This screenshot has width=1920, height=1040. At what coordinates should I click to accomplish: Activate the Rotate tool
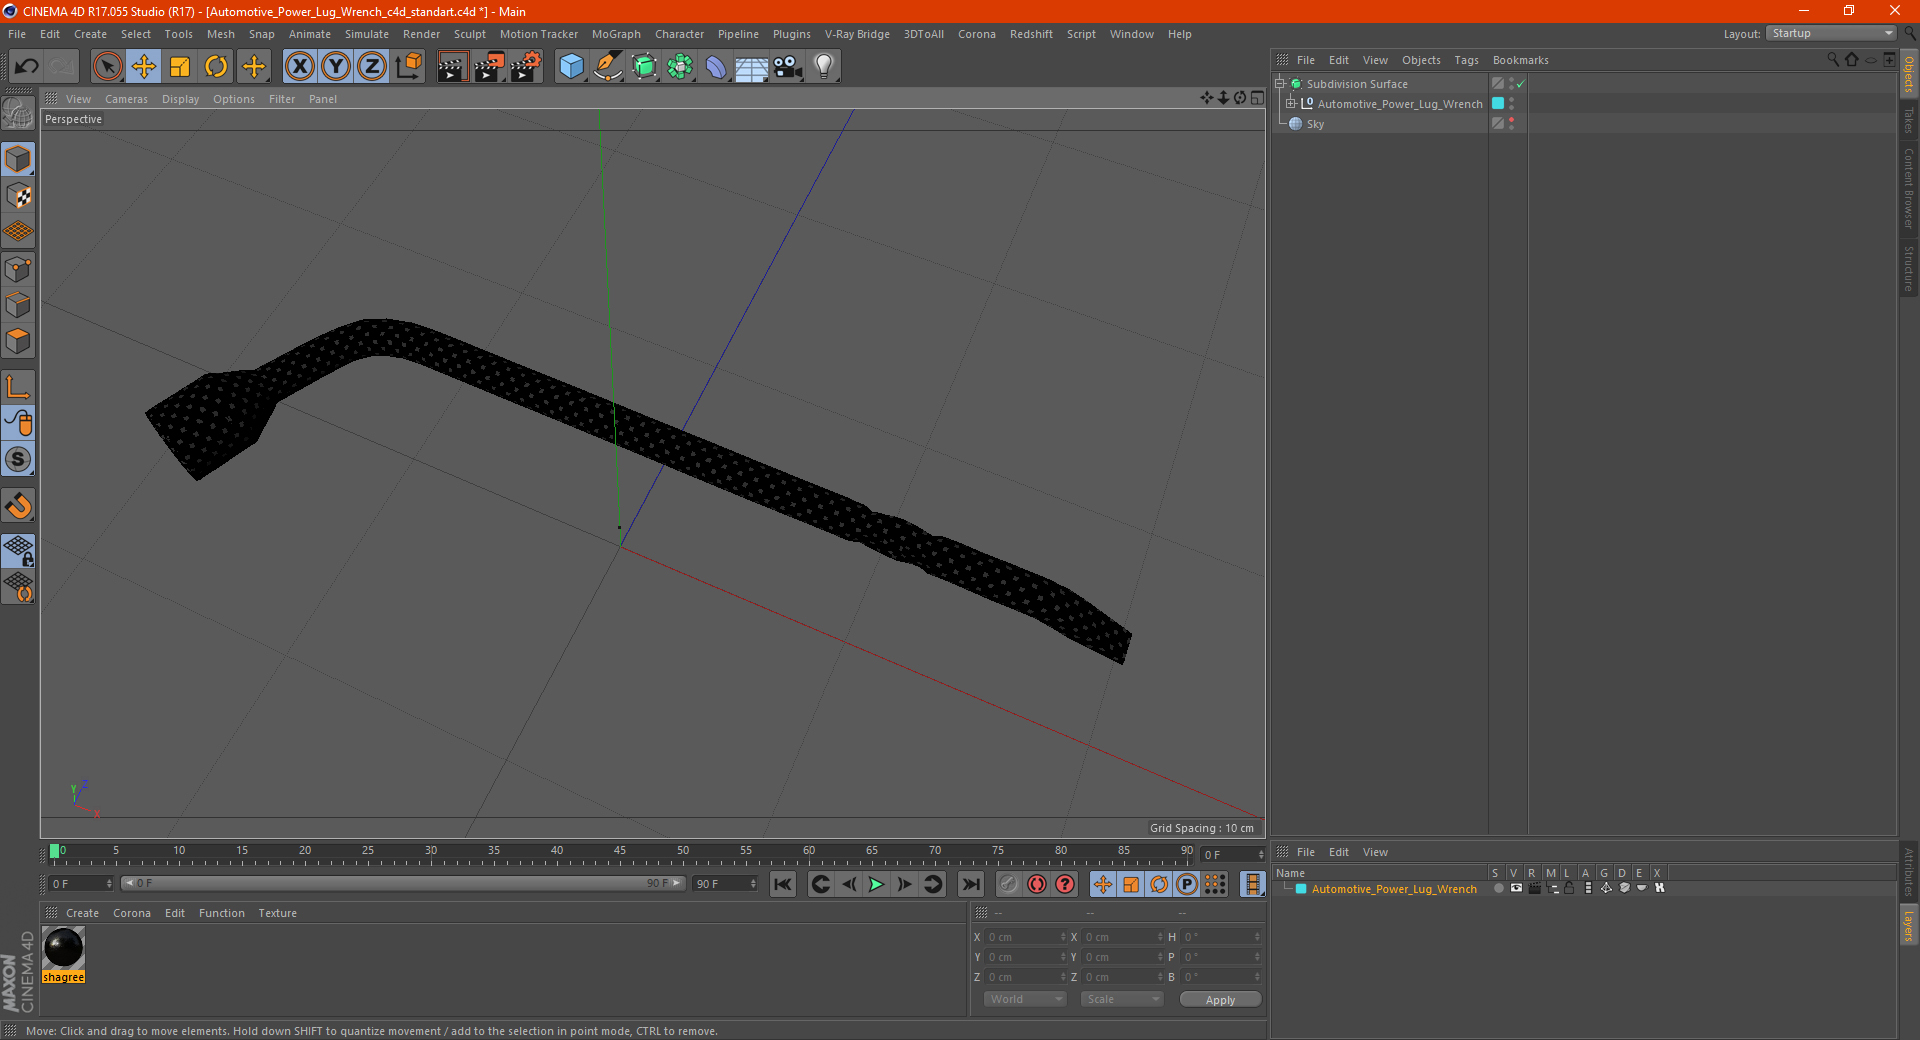click(x=216, y=67)
